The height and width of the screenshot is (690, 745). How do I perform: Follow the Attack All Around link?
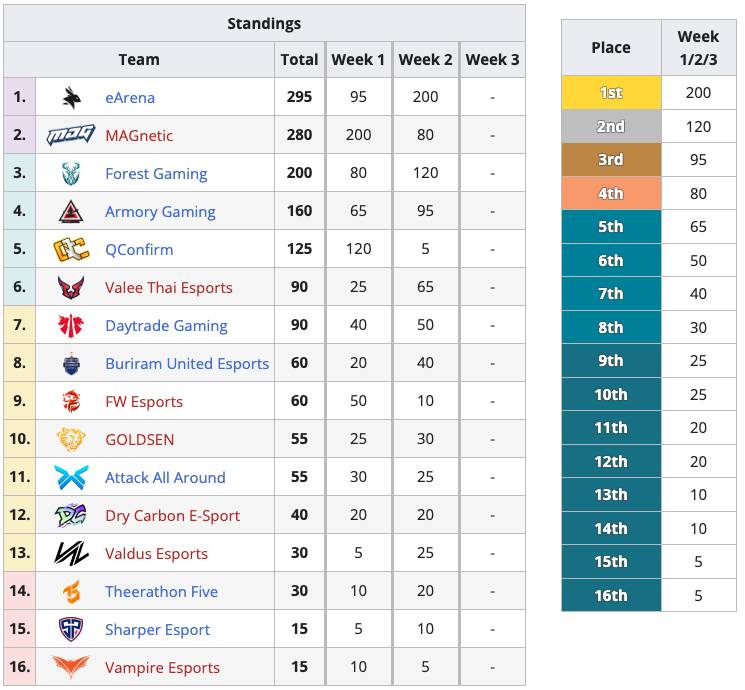(165, 478)
